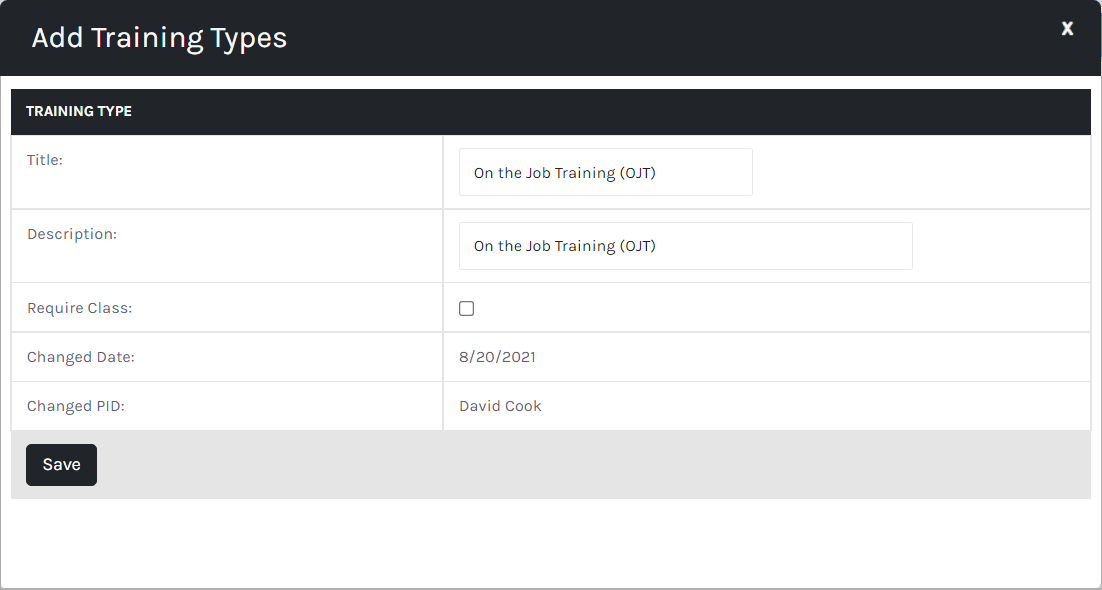Close the Add Training Types dialog
The image size is (1102, 590).
point(1067,29)
